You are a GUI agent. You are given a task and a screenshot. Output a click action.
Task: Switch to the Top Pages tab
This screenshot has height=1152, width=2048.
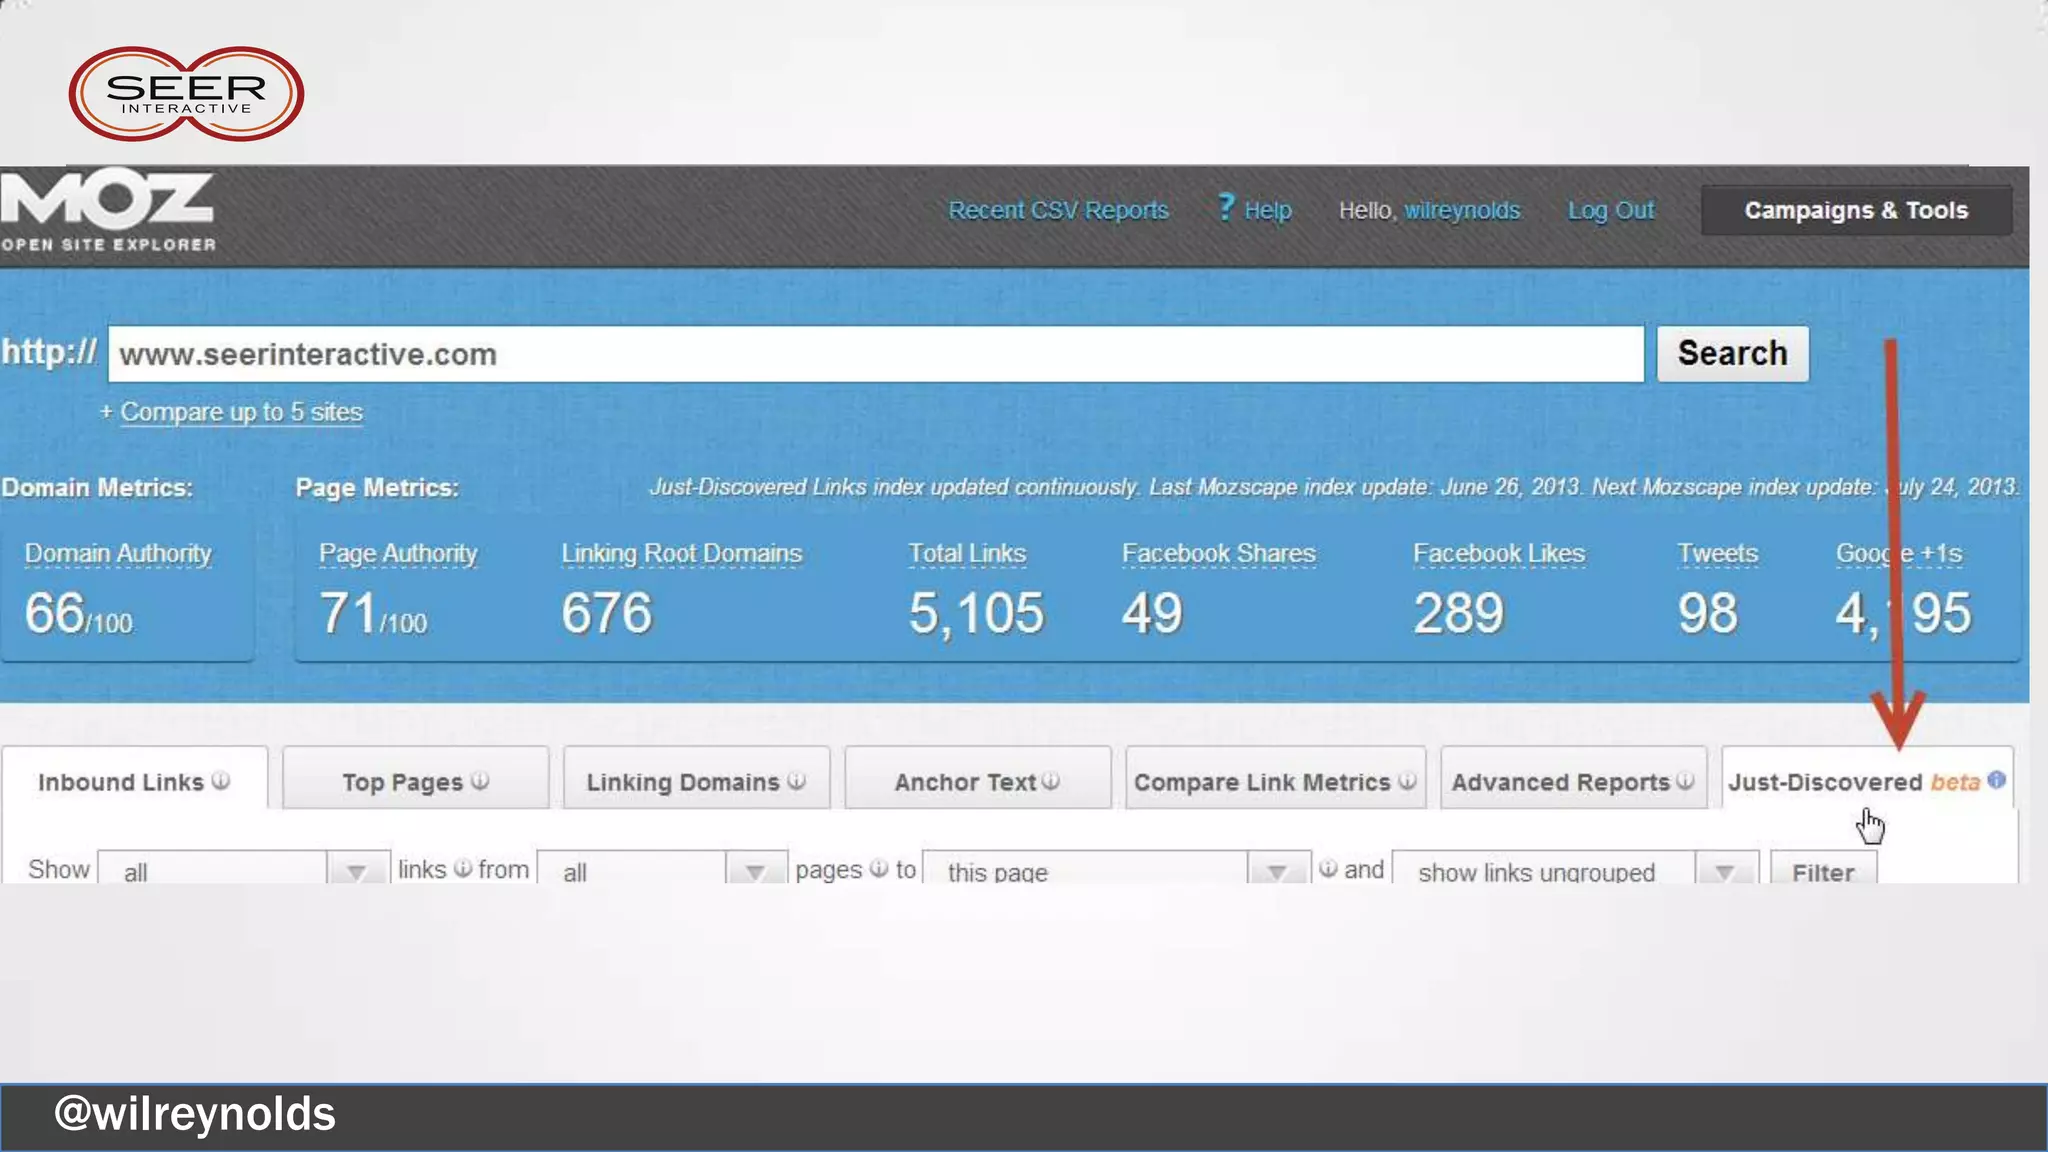pos(403,782)
